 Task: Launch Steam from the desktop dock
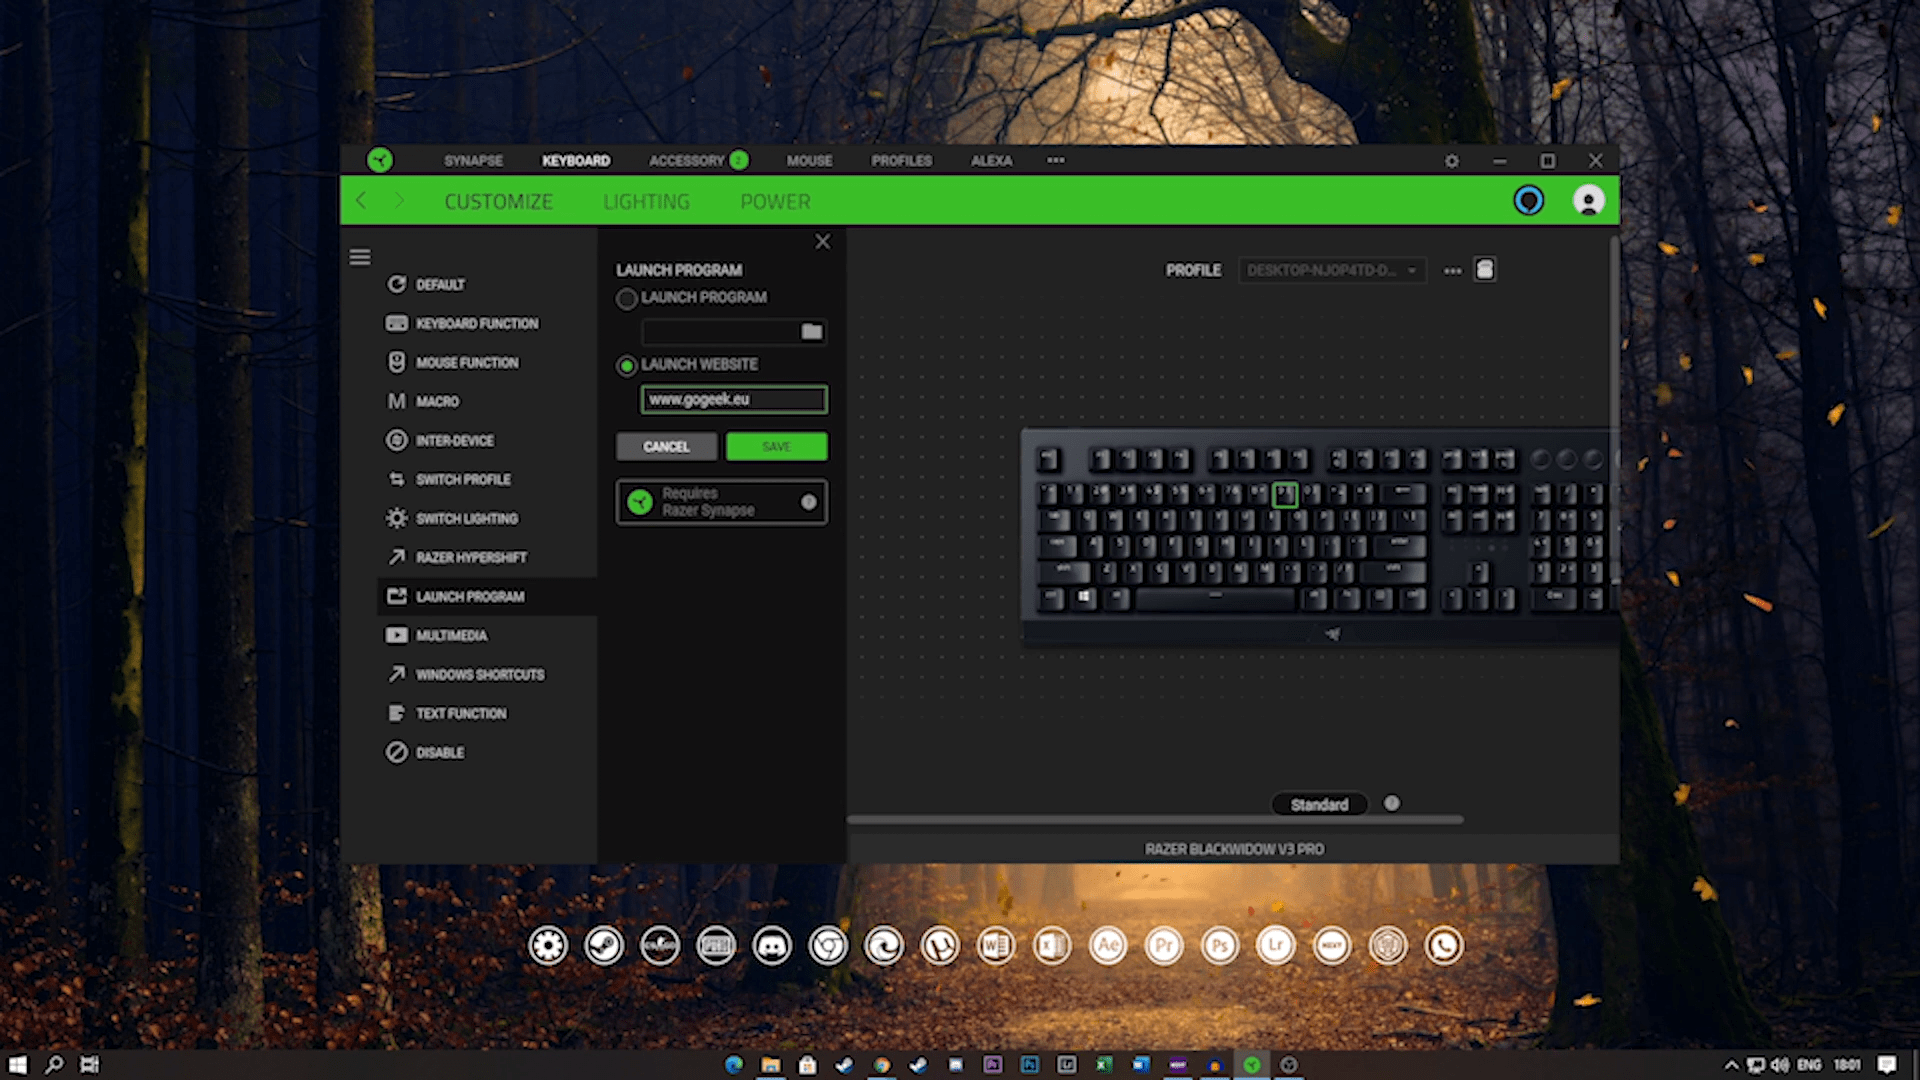tap(604, 946)
